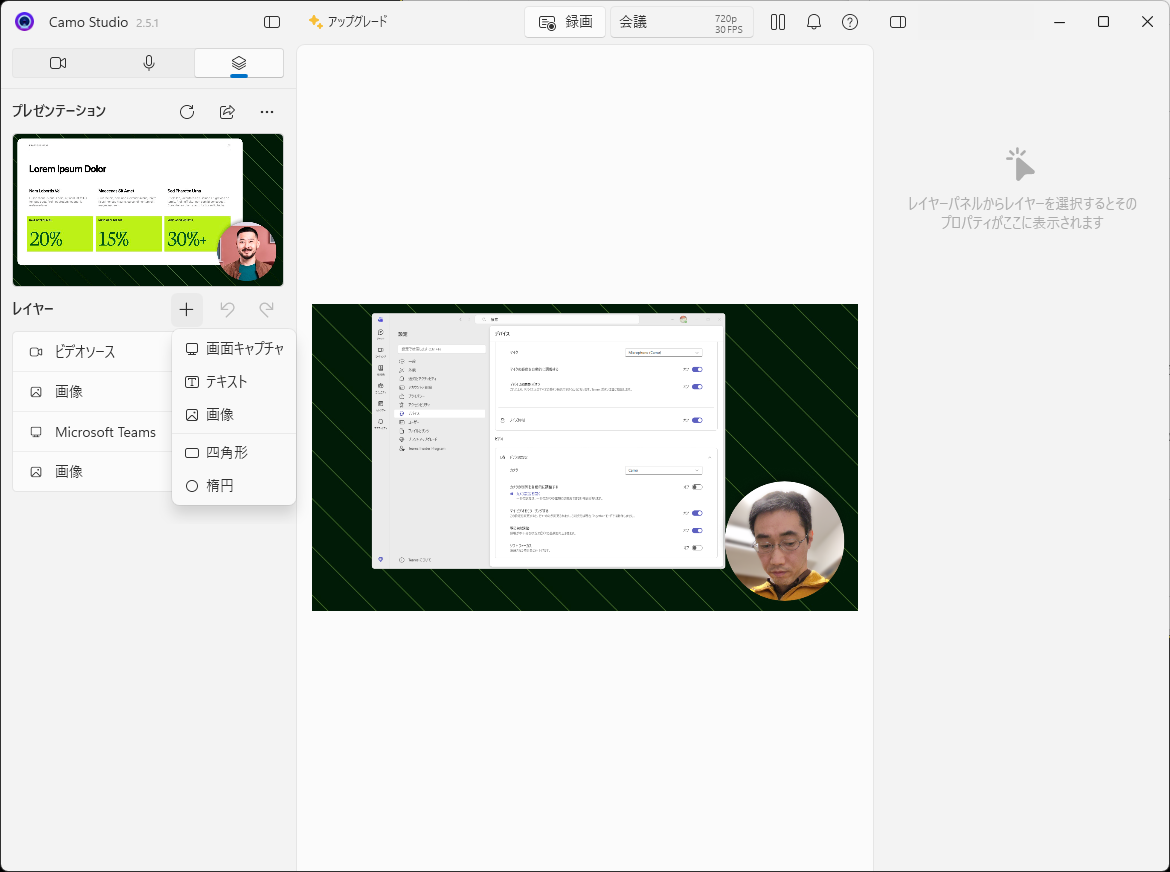Choose 四角形 from the add menu
The image size is (1170, 872).
click(x=234, y=452)
